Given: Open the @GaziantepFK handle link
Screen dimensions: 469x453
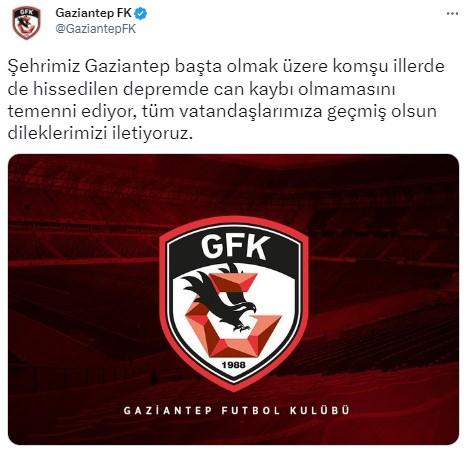Looking at the screenshot, I should [96, 29].
